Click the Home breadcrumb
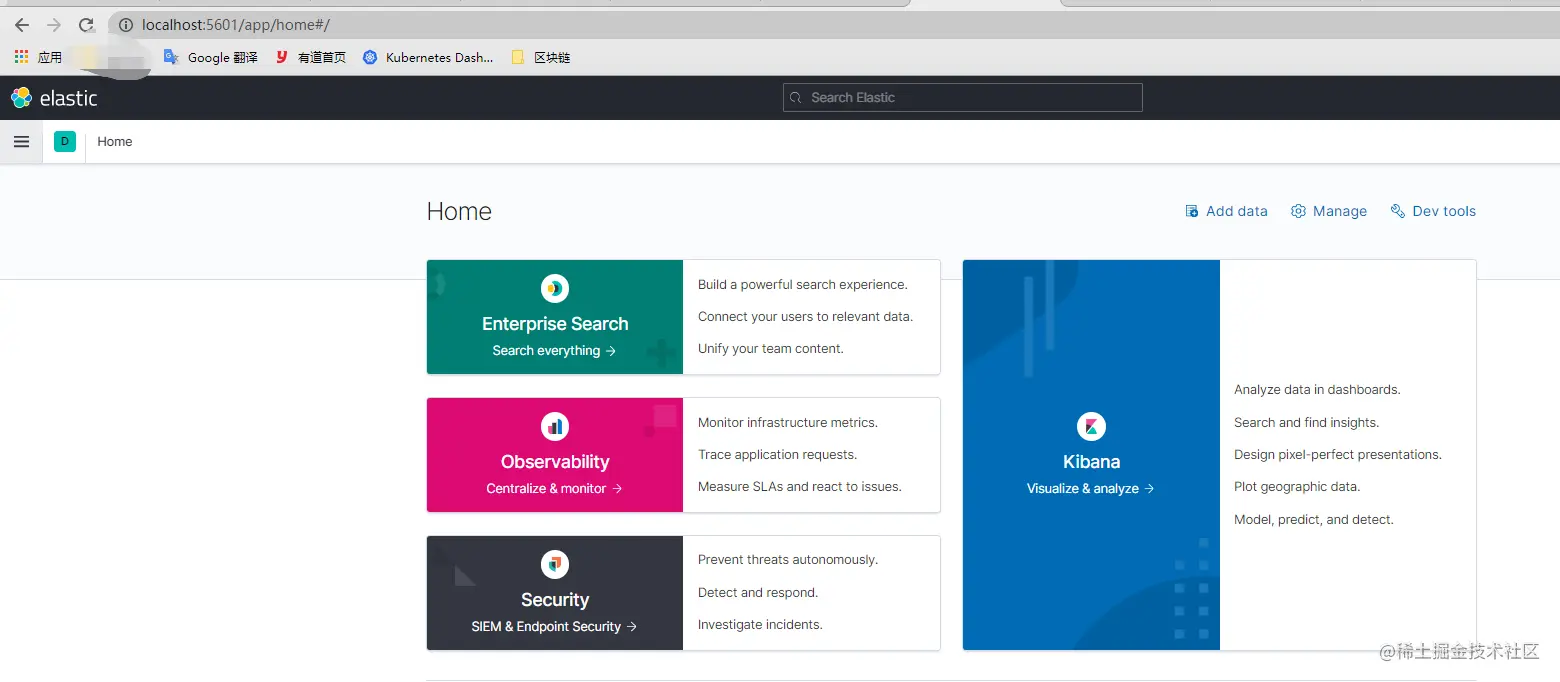Screen dimensions: 1560x682 coord(115,142)
